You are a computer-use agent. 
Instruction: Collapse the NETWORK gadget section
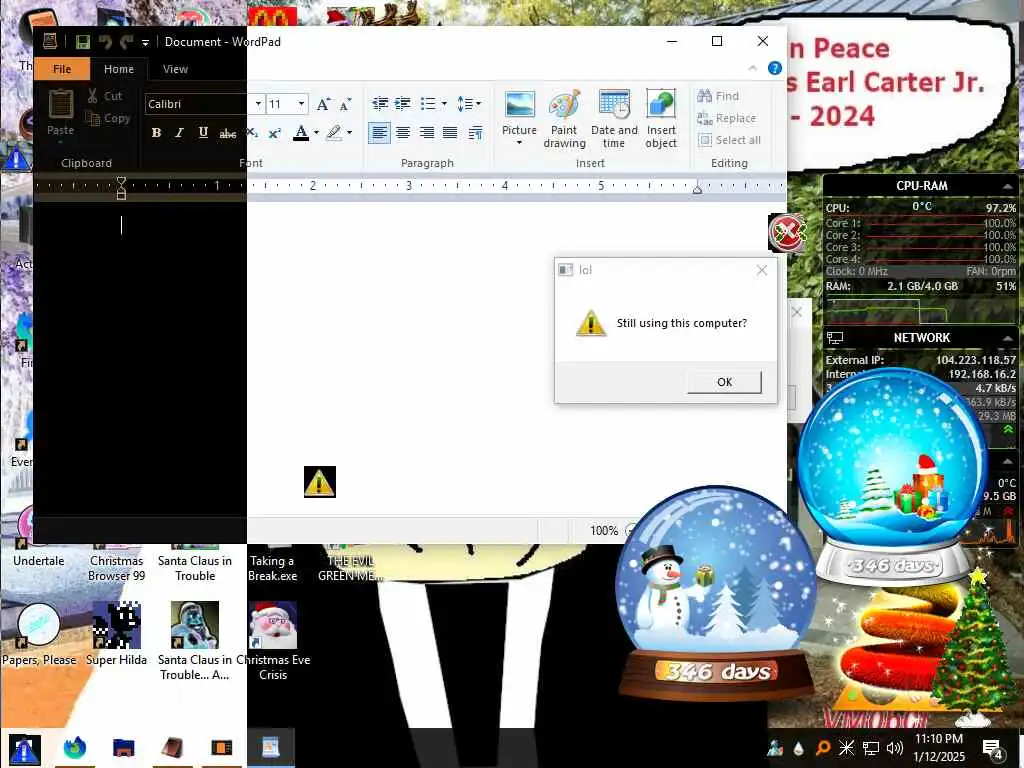[x=1008, y=338]
